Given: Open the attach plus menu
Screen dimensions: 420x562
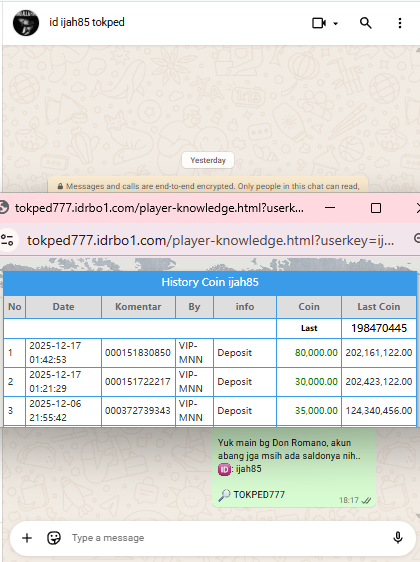Looking at the screenshot, I should 27,538.
